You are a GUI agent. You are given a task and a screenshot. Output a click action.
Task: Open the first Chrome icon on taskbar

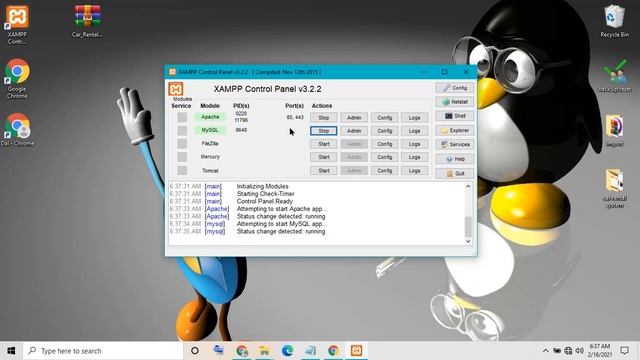[x=242, y=351]
